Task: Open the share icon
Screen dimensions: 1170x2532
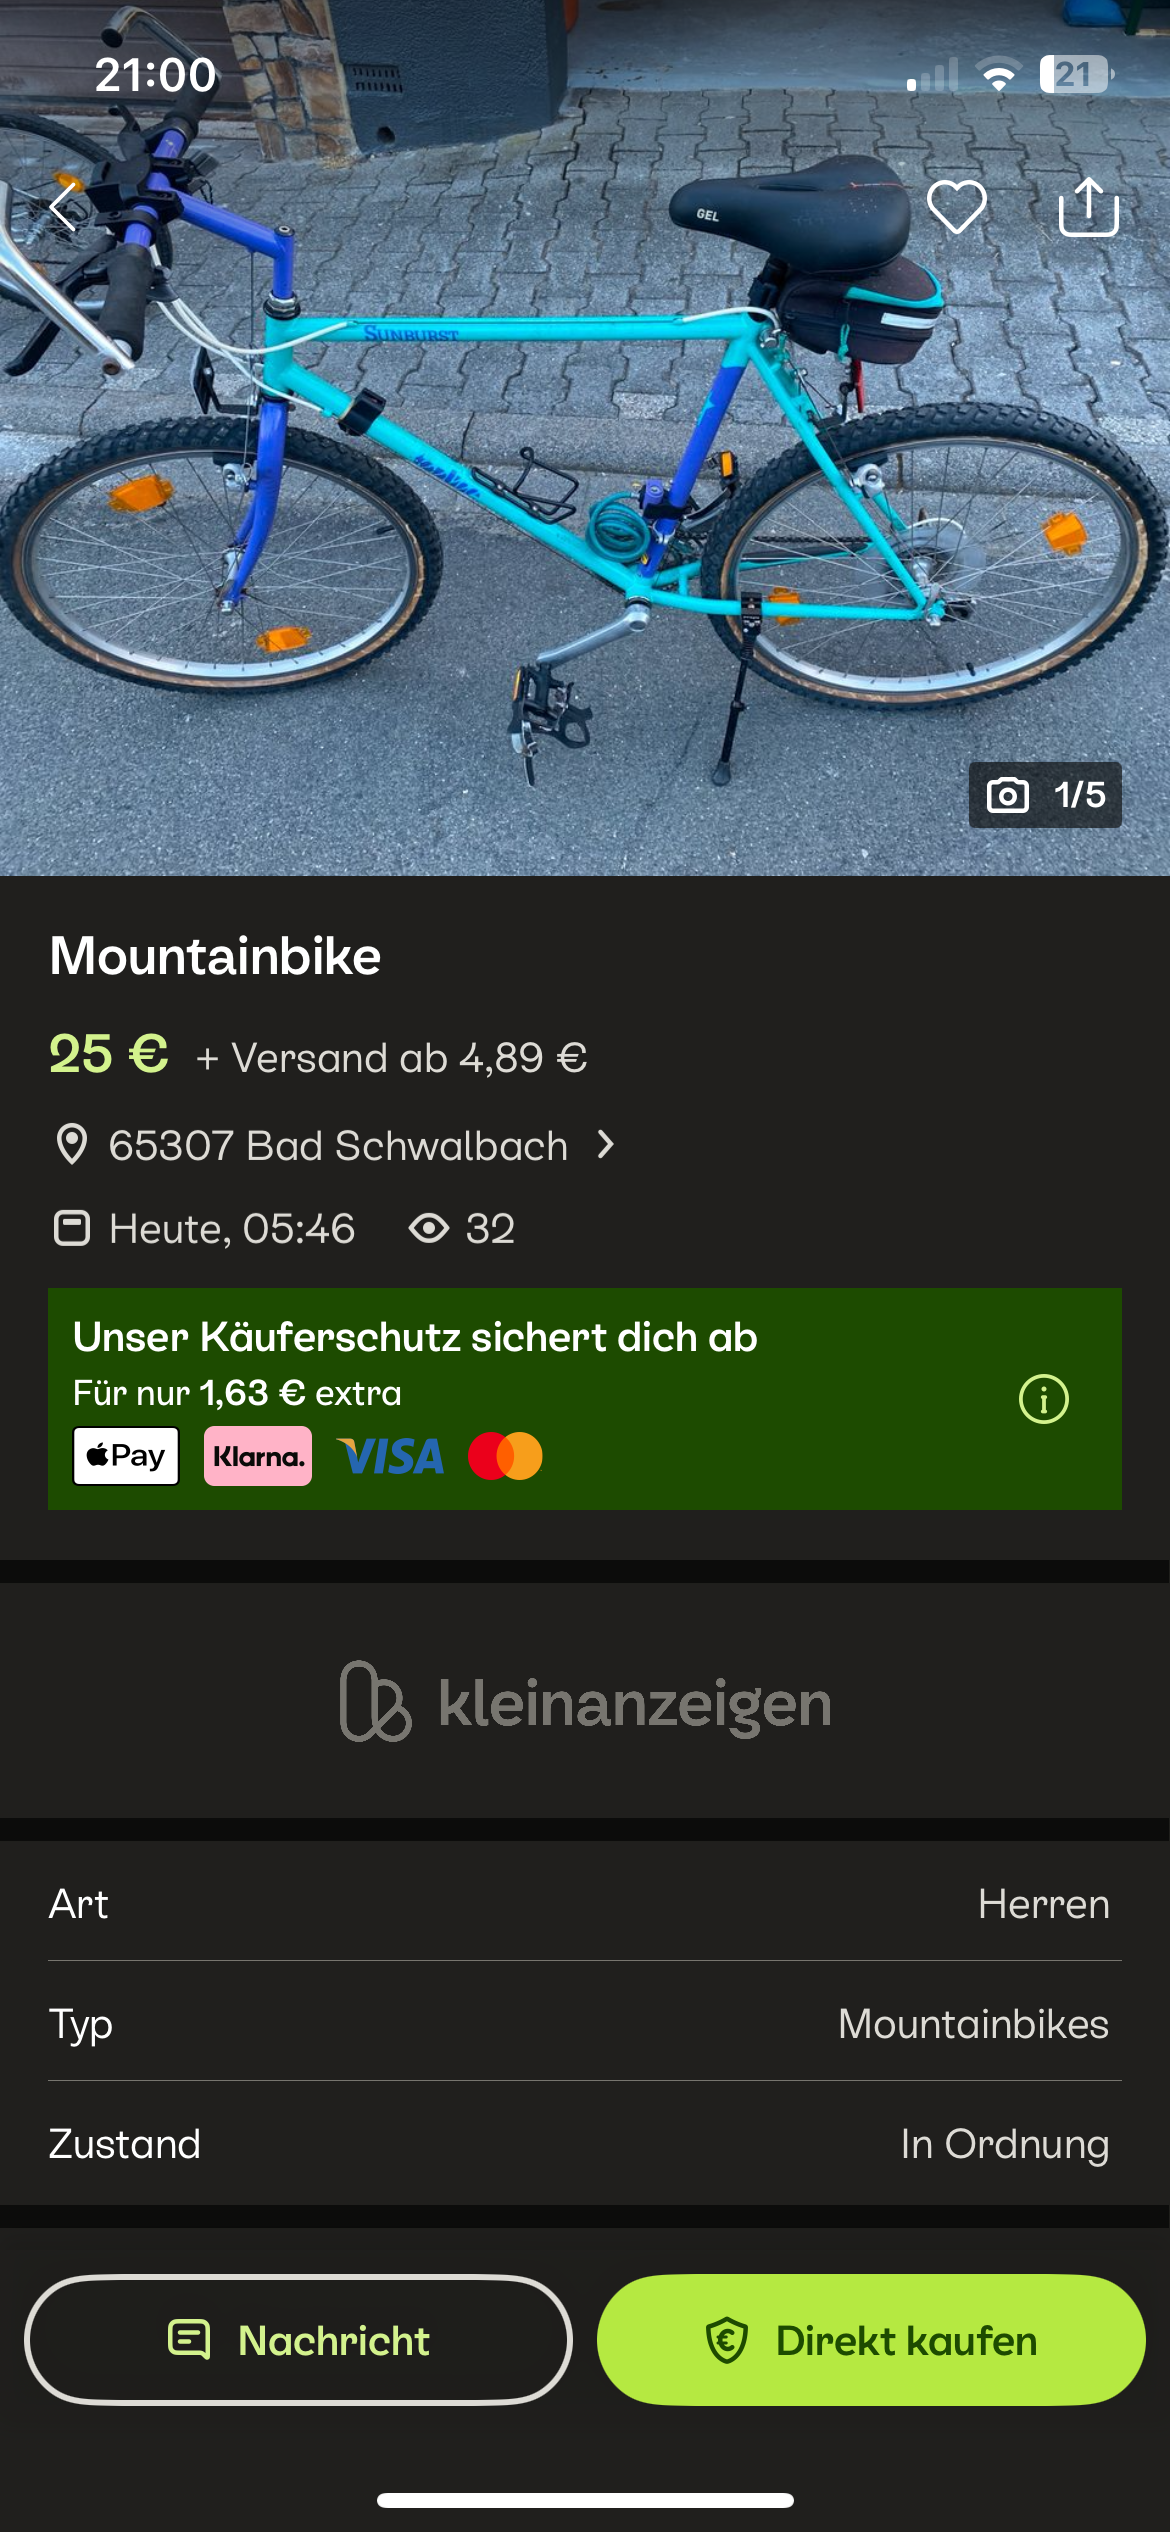Action: click(1088, 206)
